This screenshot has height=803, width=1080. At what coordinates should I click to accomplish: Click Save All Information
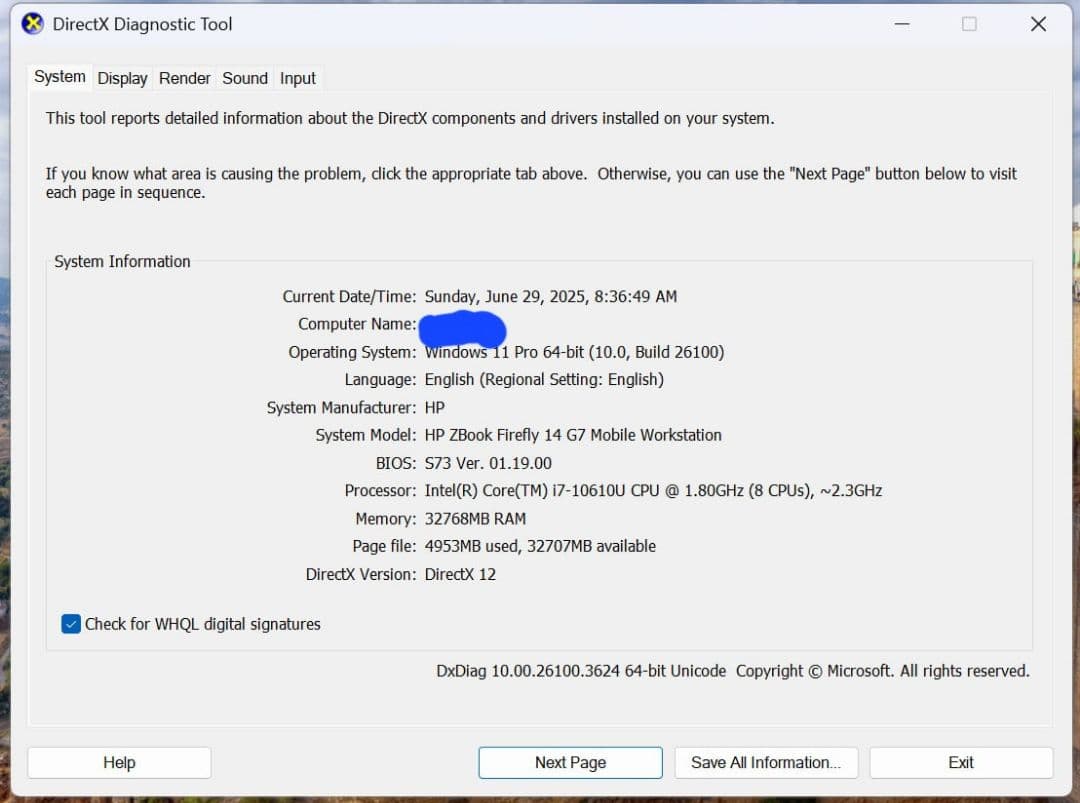pyautogui.click(x=766, y=762)
